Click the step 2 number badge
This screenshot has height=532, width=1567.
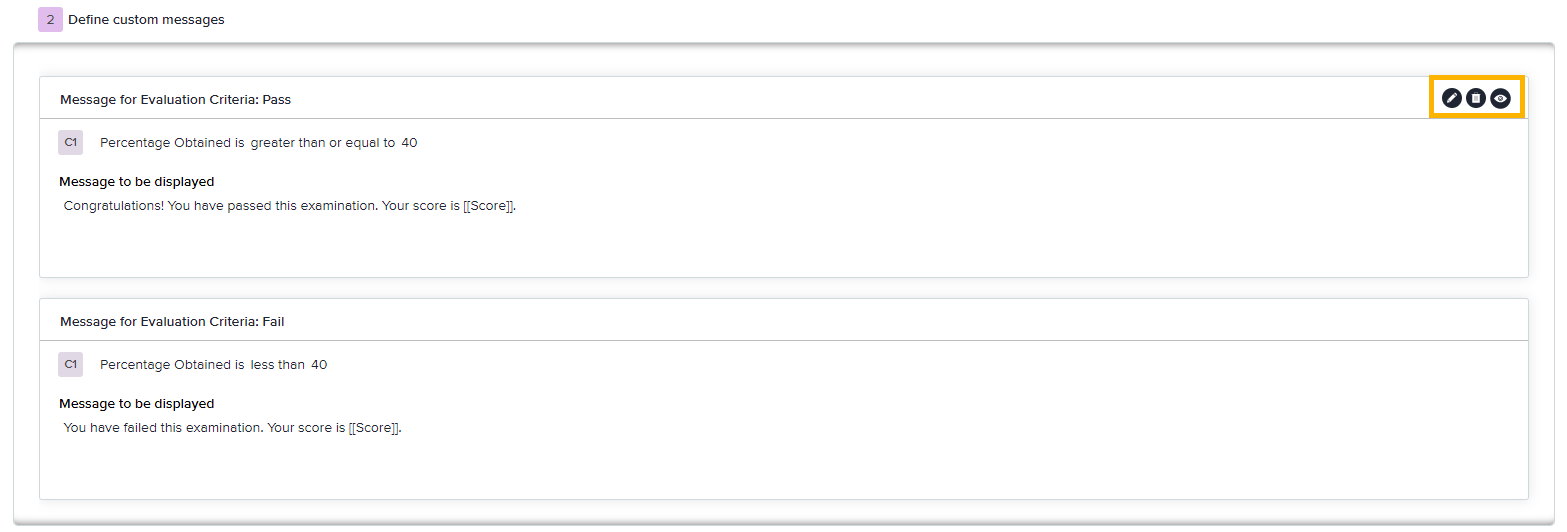[x=50, y=19]
